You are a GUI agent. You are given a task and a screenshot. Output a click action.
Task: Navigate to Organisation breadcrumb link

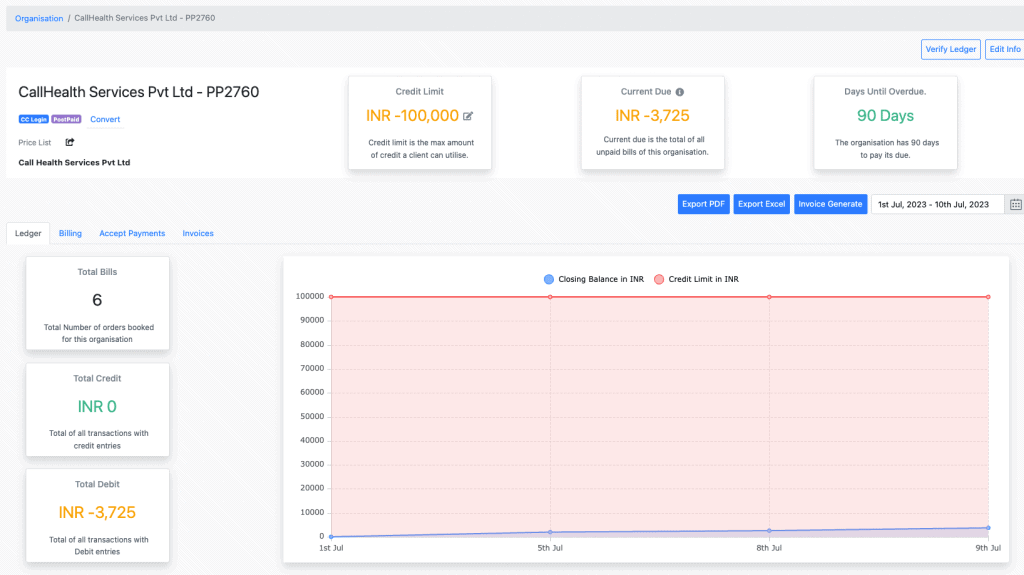click(x=39, y=18)
